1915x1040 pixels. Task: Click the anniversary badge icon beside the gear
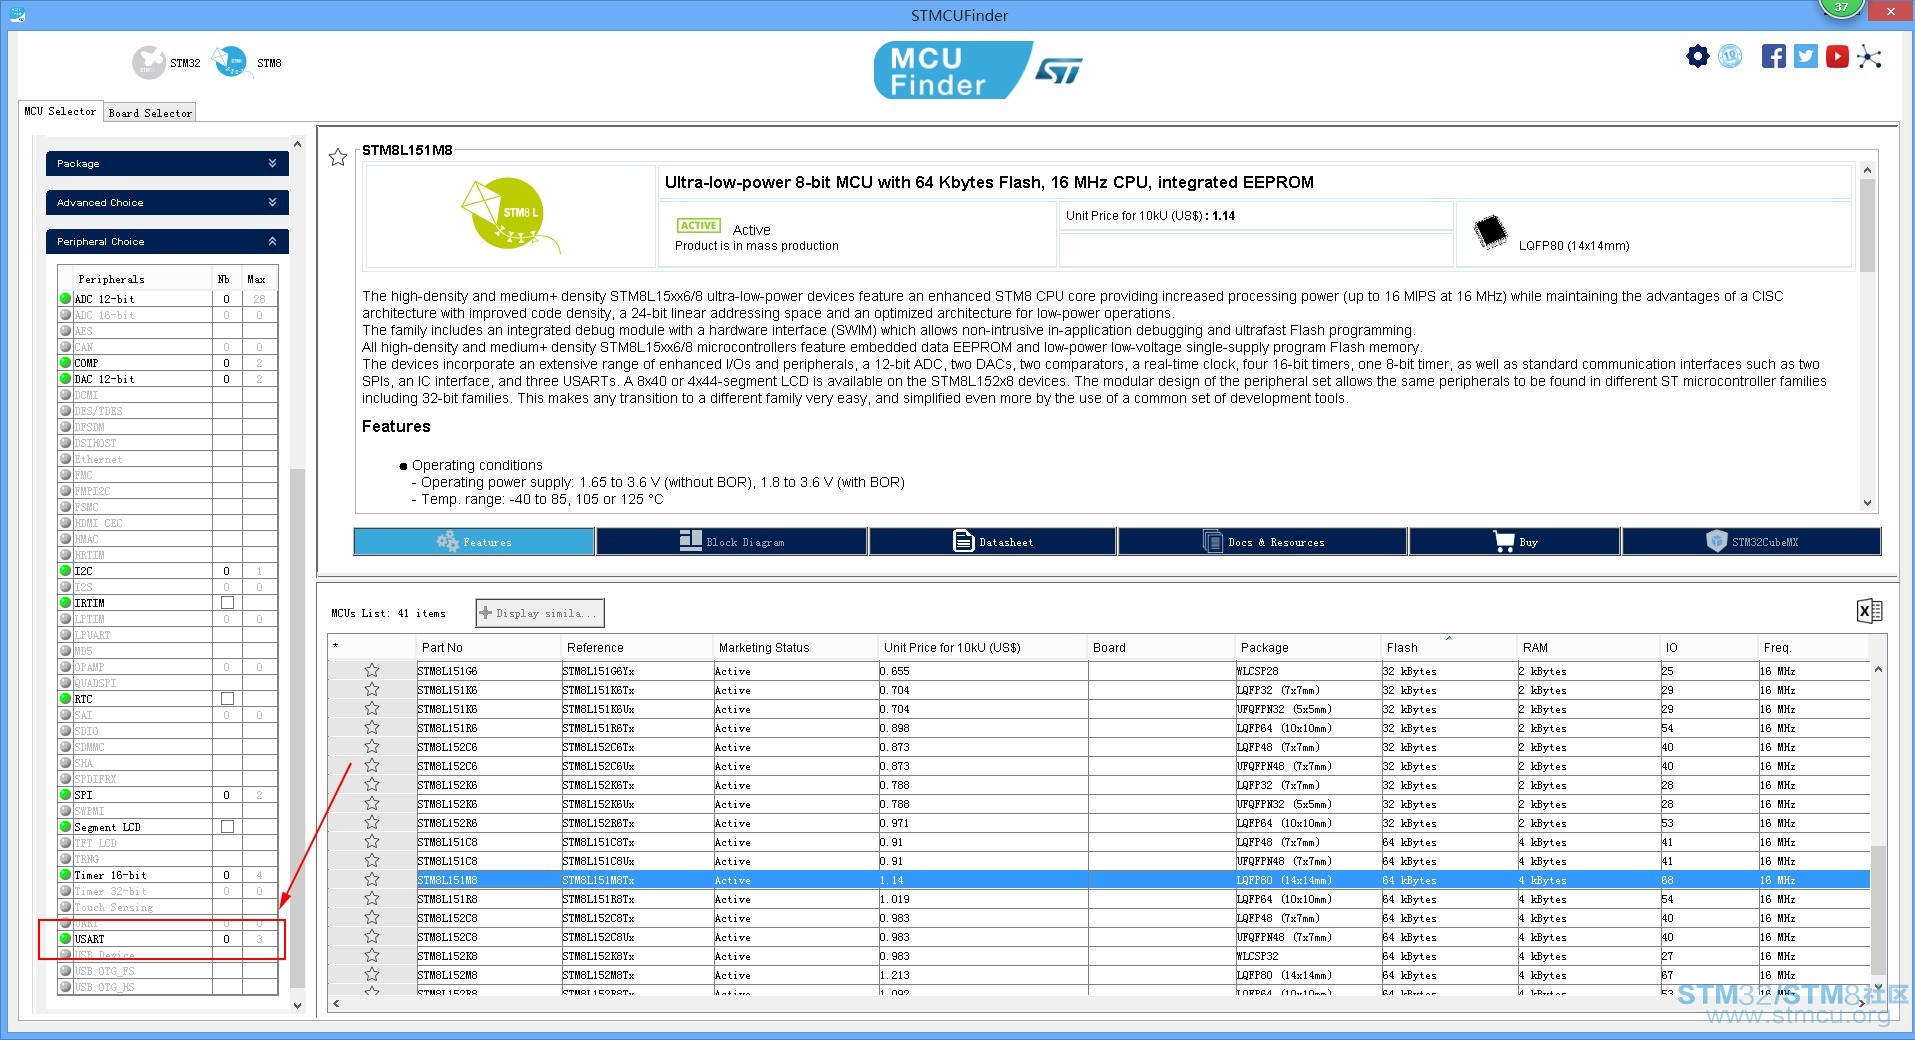[x=1730, y=56]
